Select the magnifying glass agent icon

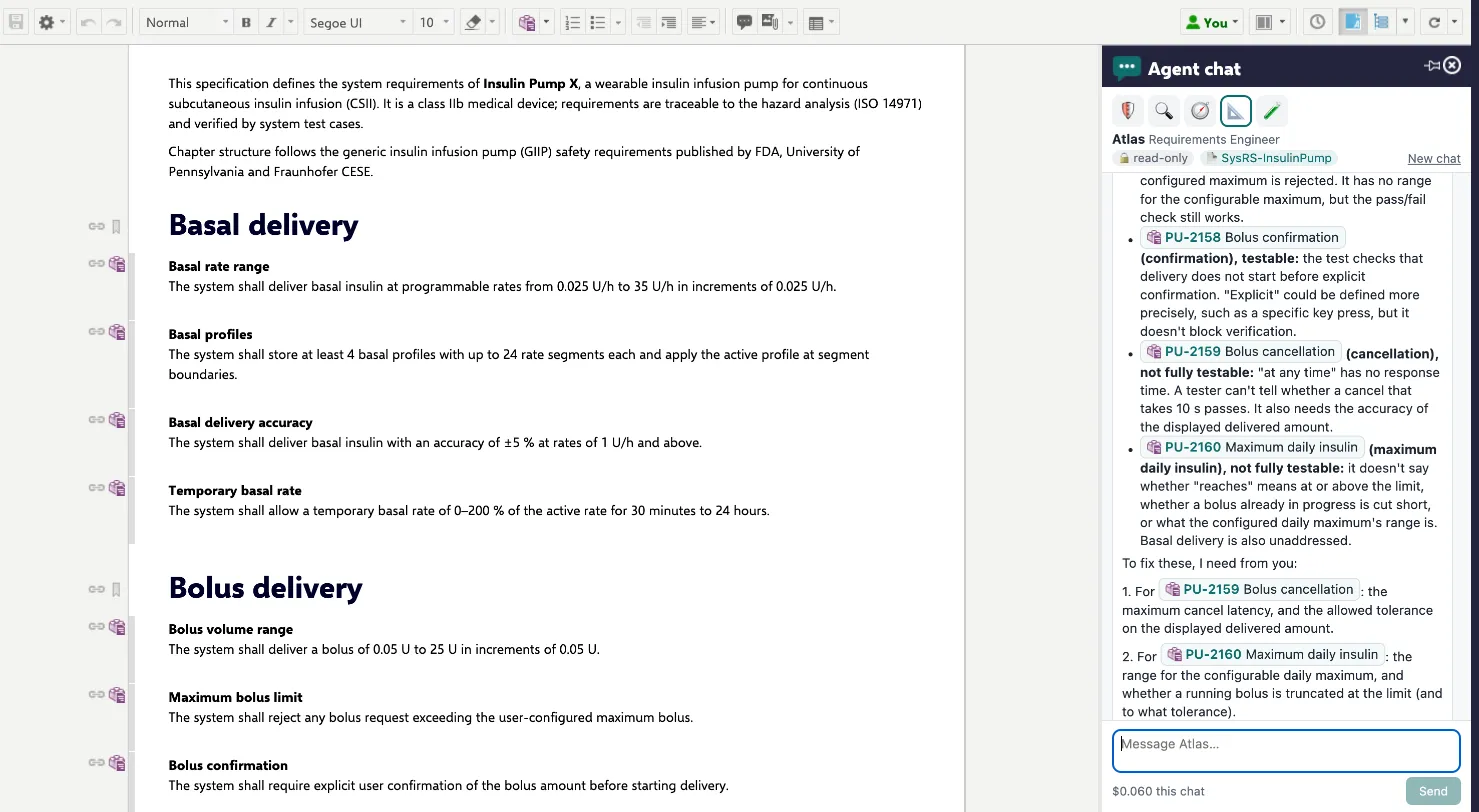click(x=1163, y=111)
